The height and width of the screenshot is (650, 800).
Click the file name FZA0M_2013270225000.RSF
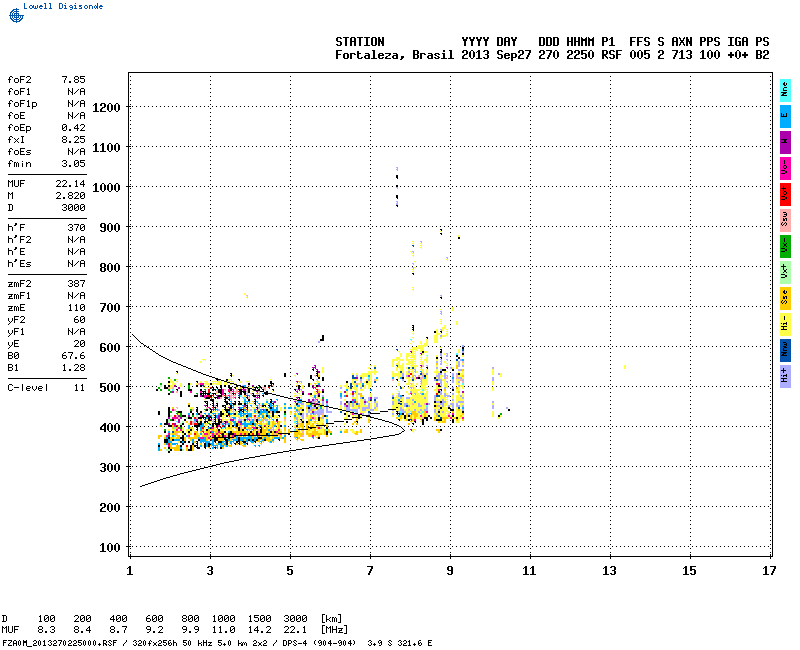pos(60,643)
